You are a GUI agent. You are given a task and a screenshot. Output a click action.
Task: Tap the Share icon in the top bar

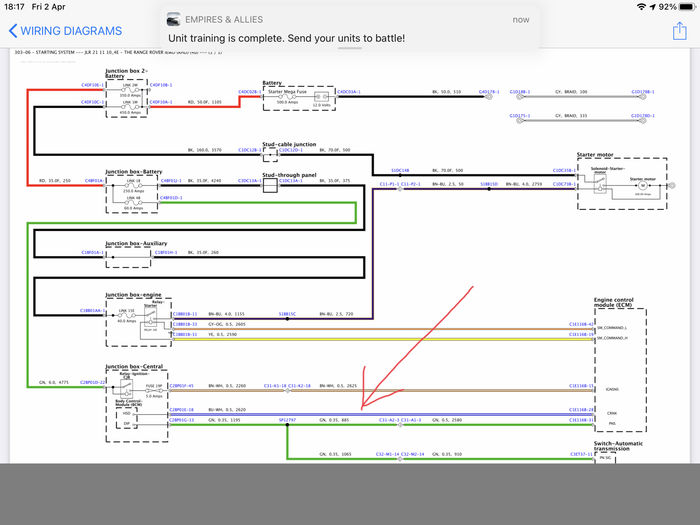point(679,31)
